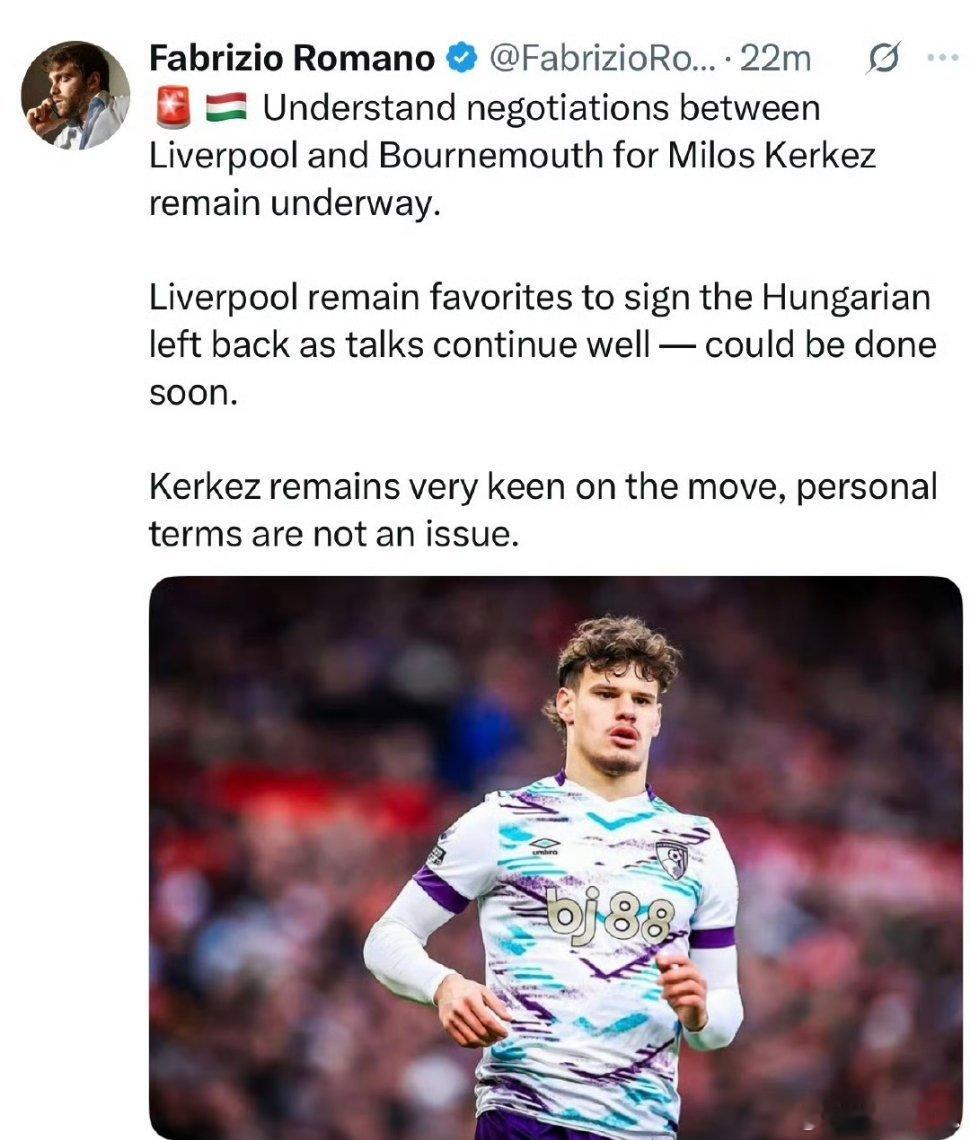Click the bj88 sponsor logo on shirt
Screen dimensions: 970x1140
(x=611, y=916)
